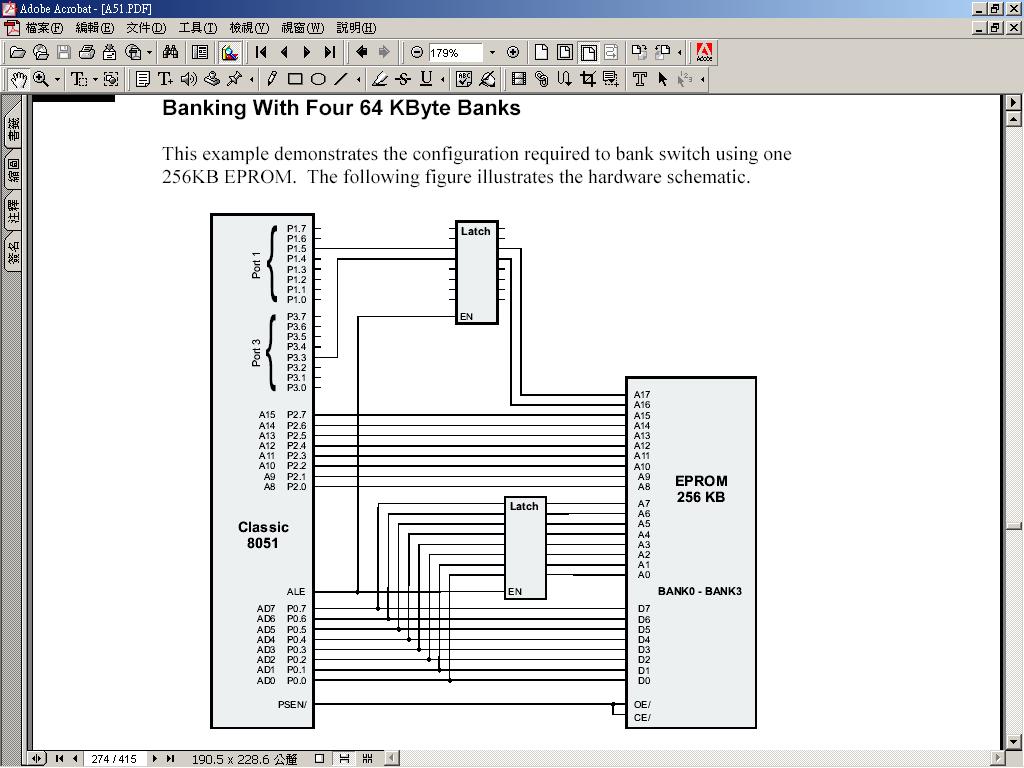Viewport: 1024px width, 768px height.
Task: Open dropdown arrow beside web search icon
Action: (150, 52)
